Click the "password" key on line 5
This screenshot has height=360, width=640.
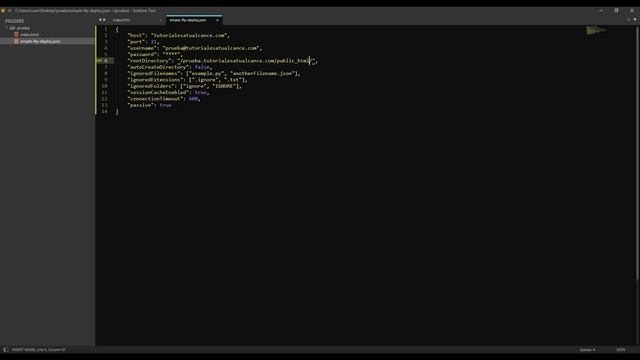[x=142, y=54]
